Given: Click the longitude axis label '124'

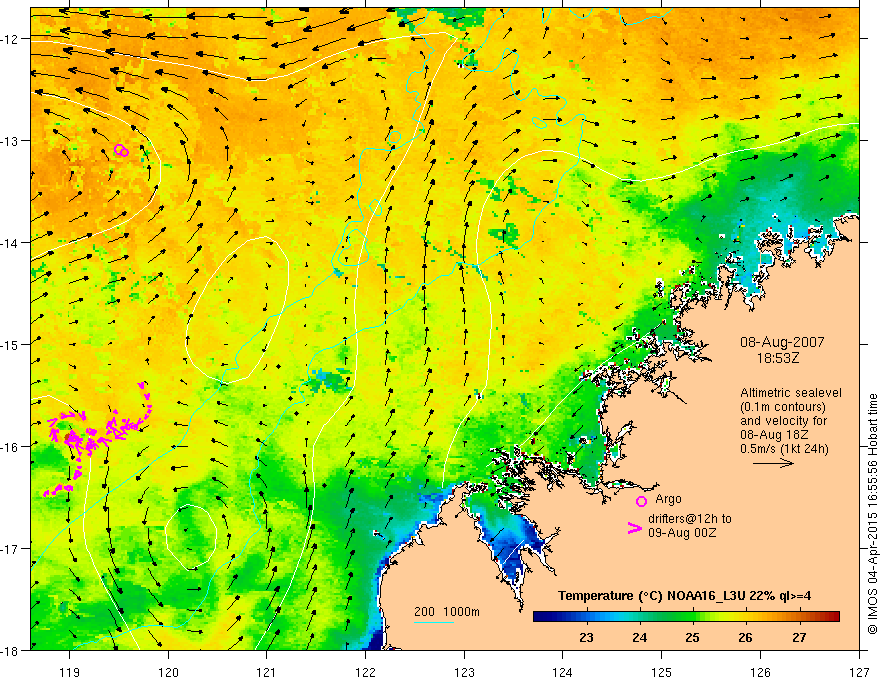Looking at the screenshot, I should pyautogui.click(x=563, y=672).
